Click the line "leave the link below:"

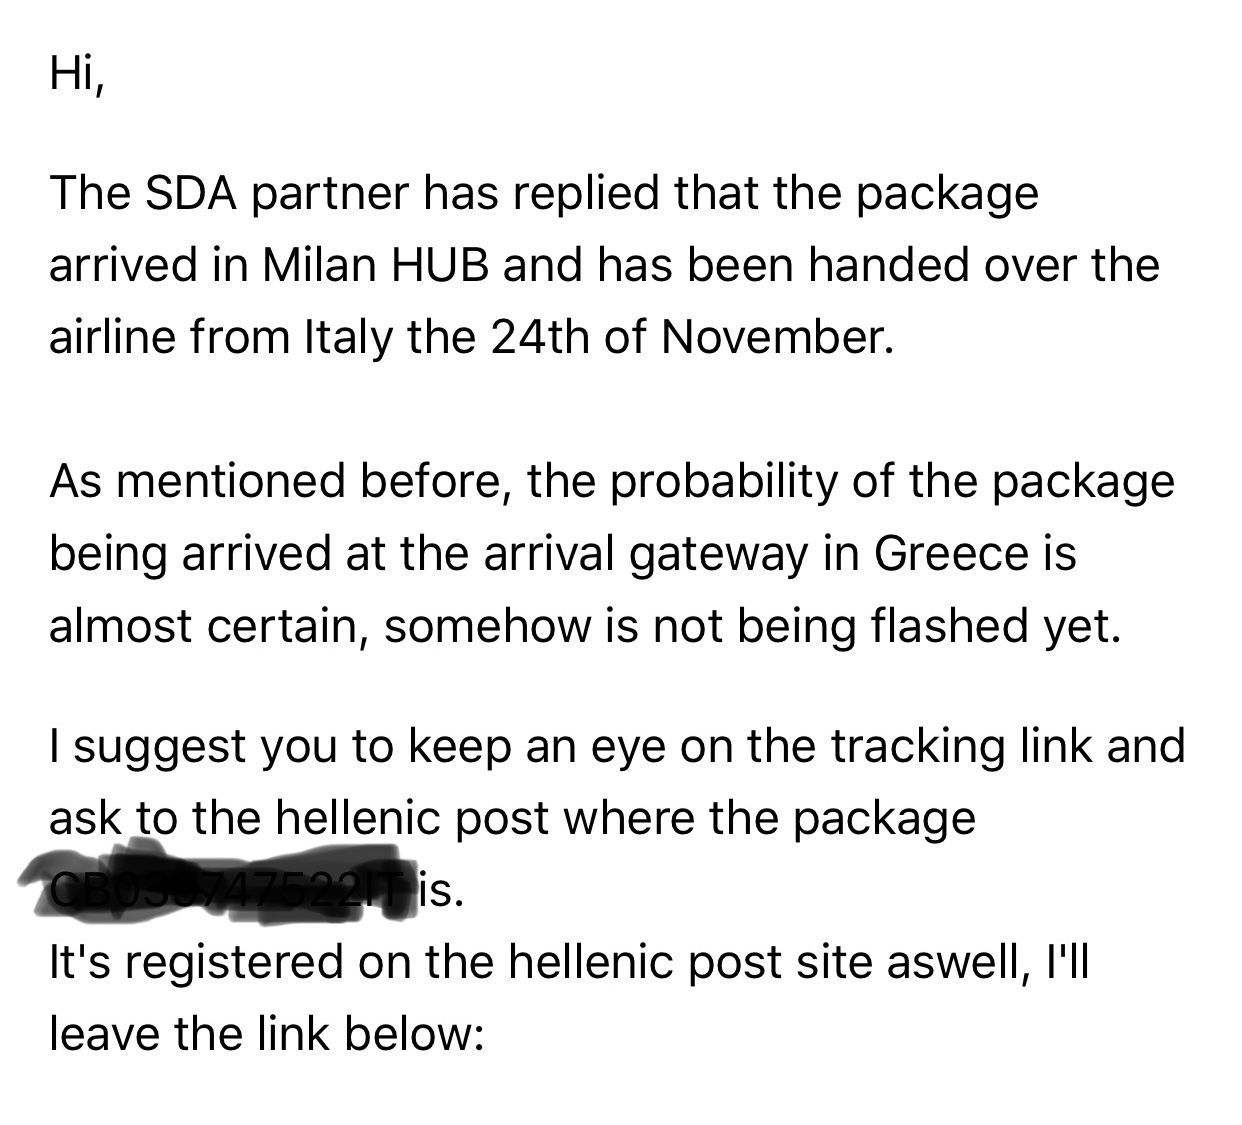click(266, 1033)
